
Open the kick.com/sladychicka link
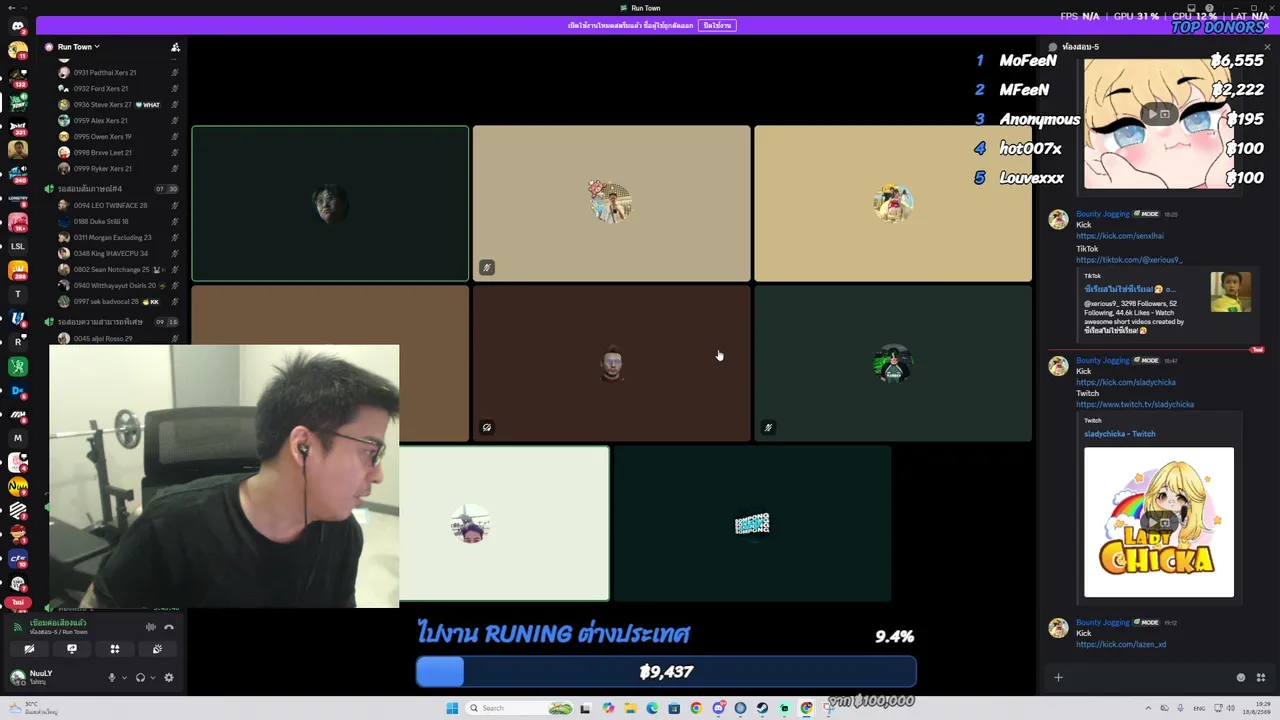click(x=1126, y=382)
